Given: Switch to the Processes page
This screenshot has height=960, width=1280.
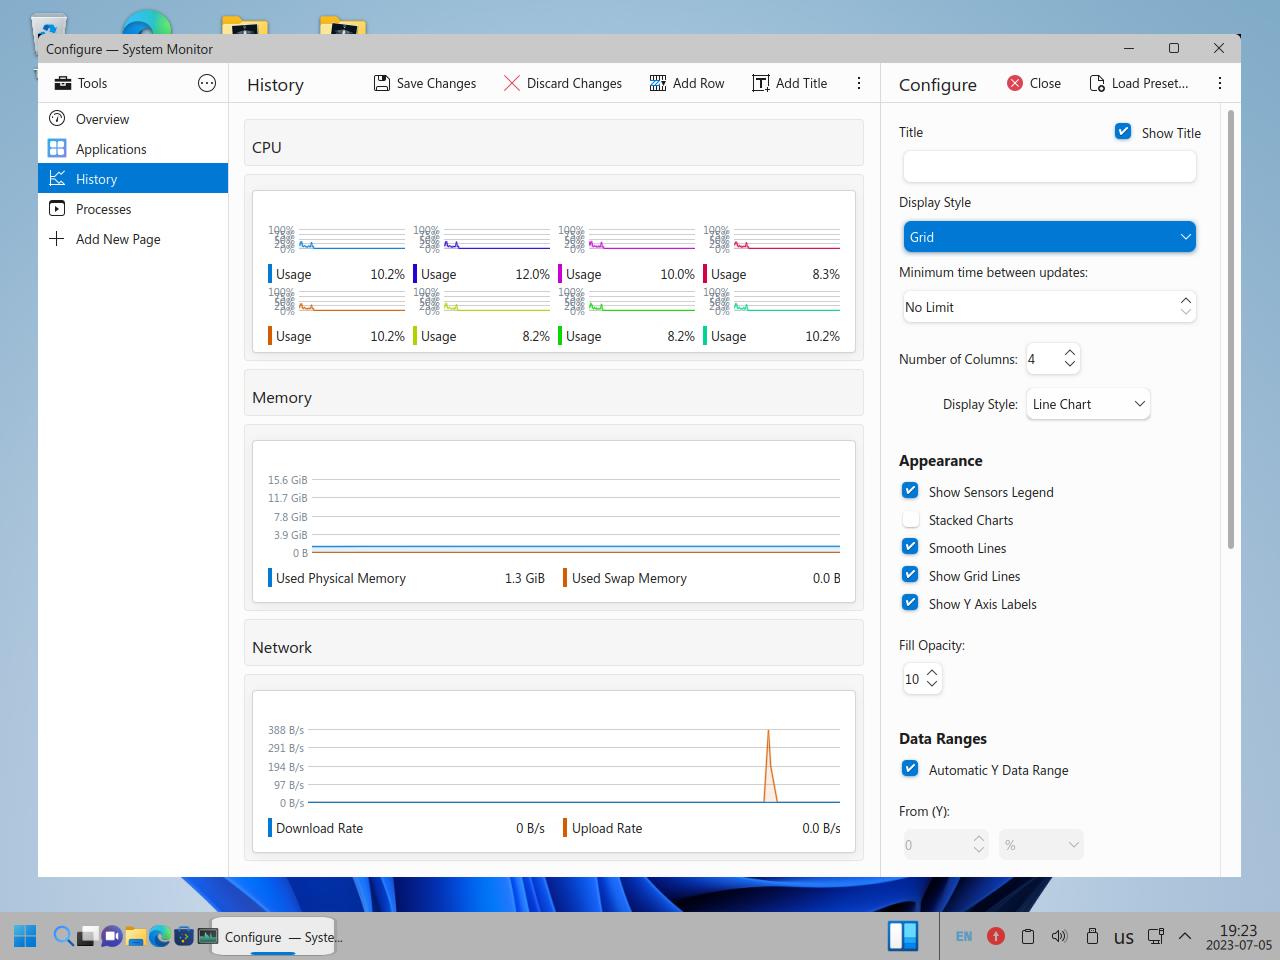Looking at the screenshot, I should pos(104,209).
